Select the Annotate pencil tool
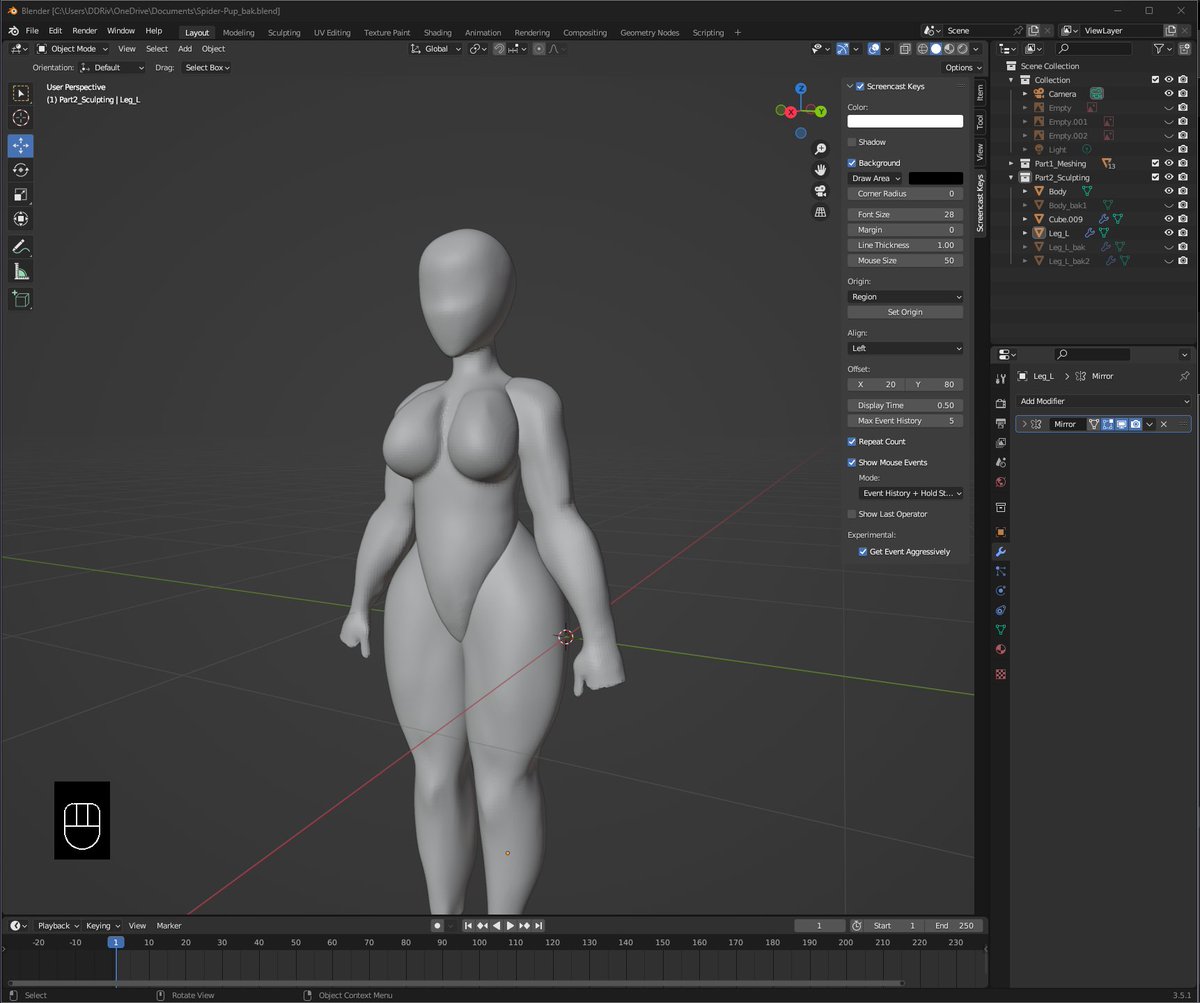 (21, 246)
